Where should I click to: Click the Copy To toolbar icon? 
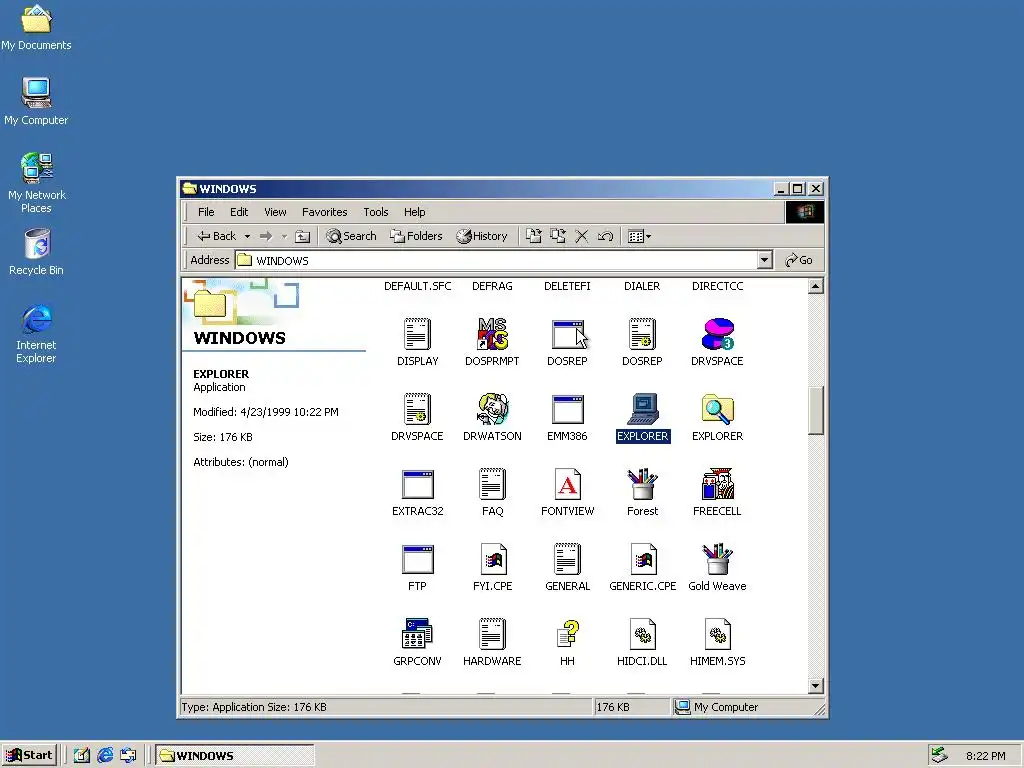558,236
